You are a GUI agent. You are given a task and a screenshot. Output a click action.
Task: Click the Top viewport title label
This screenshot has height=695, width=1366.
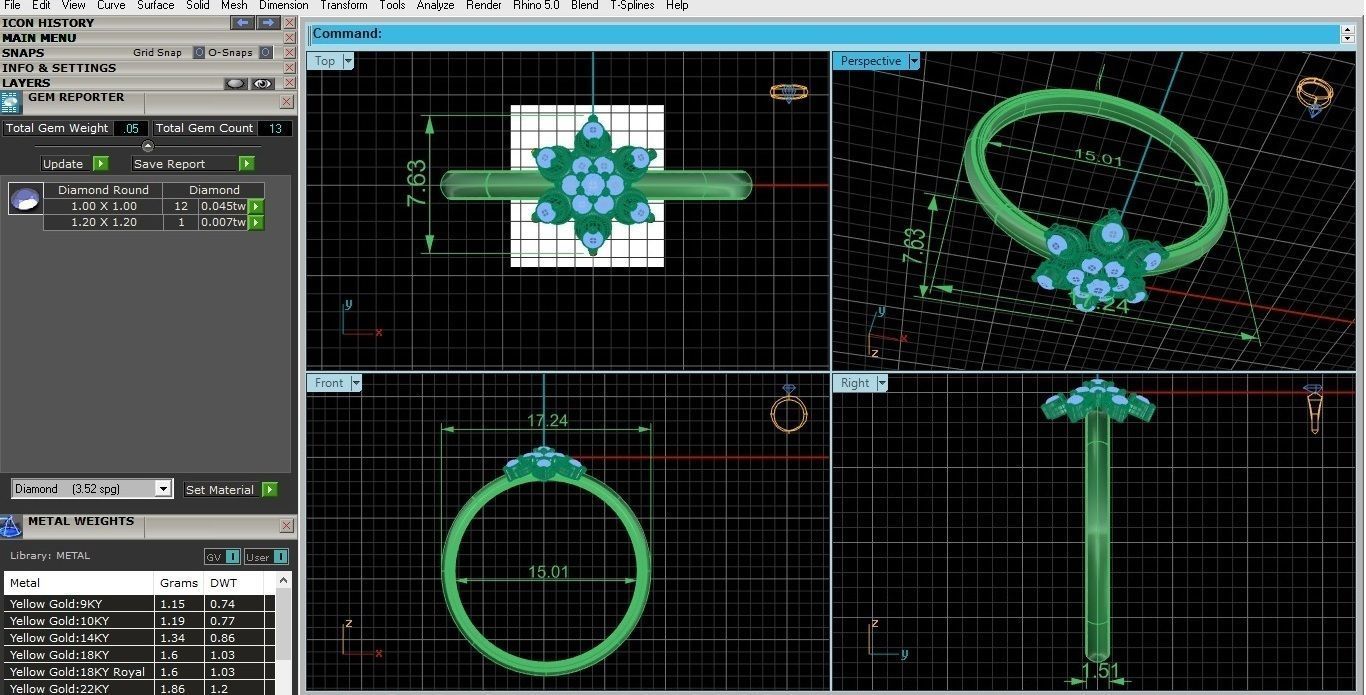pos(325,61)
